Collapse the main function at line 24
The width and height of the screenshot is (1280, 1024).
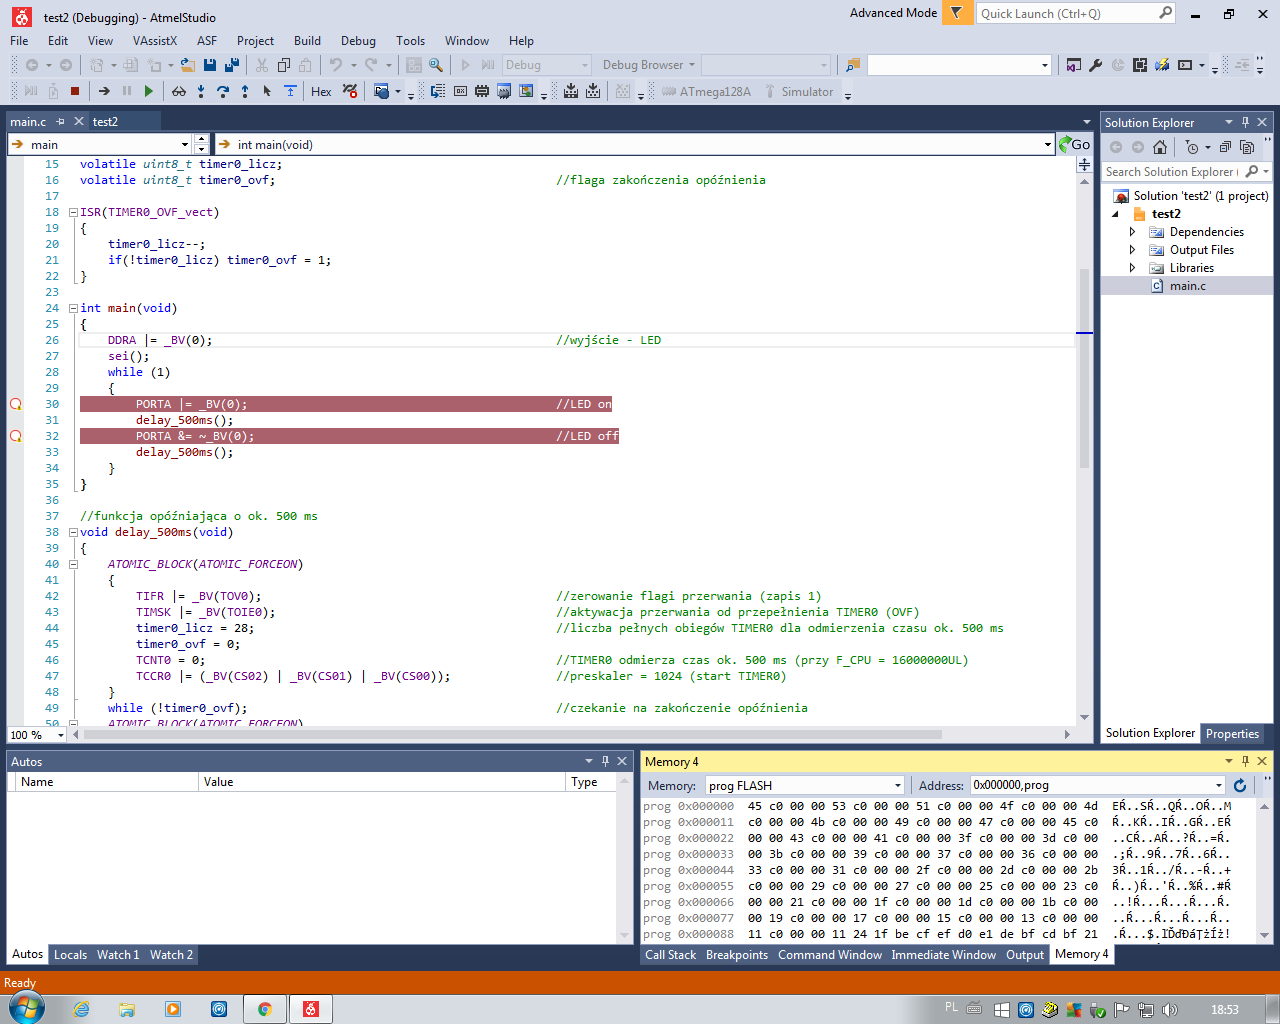coord(73,308)
